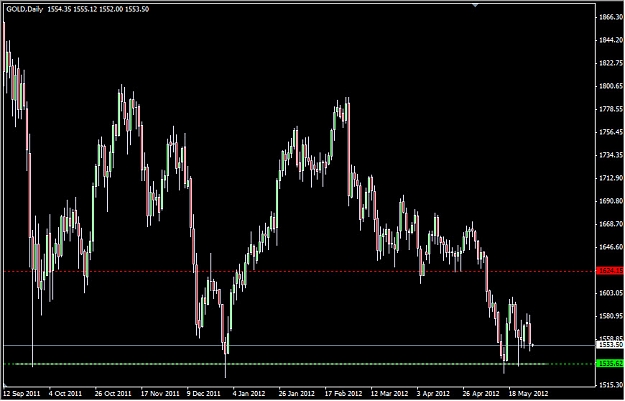Click the 4 Oct 2011 date label

click(67, 393)
